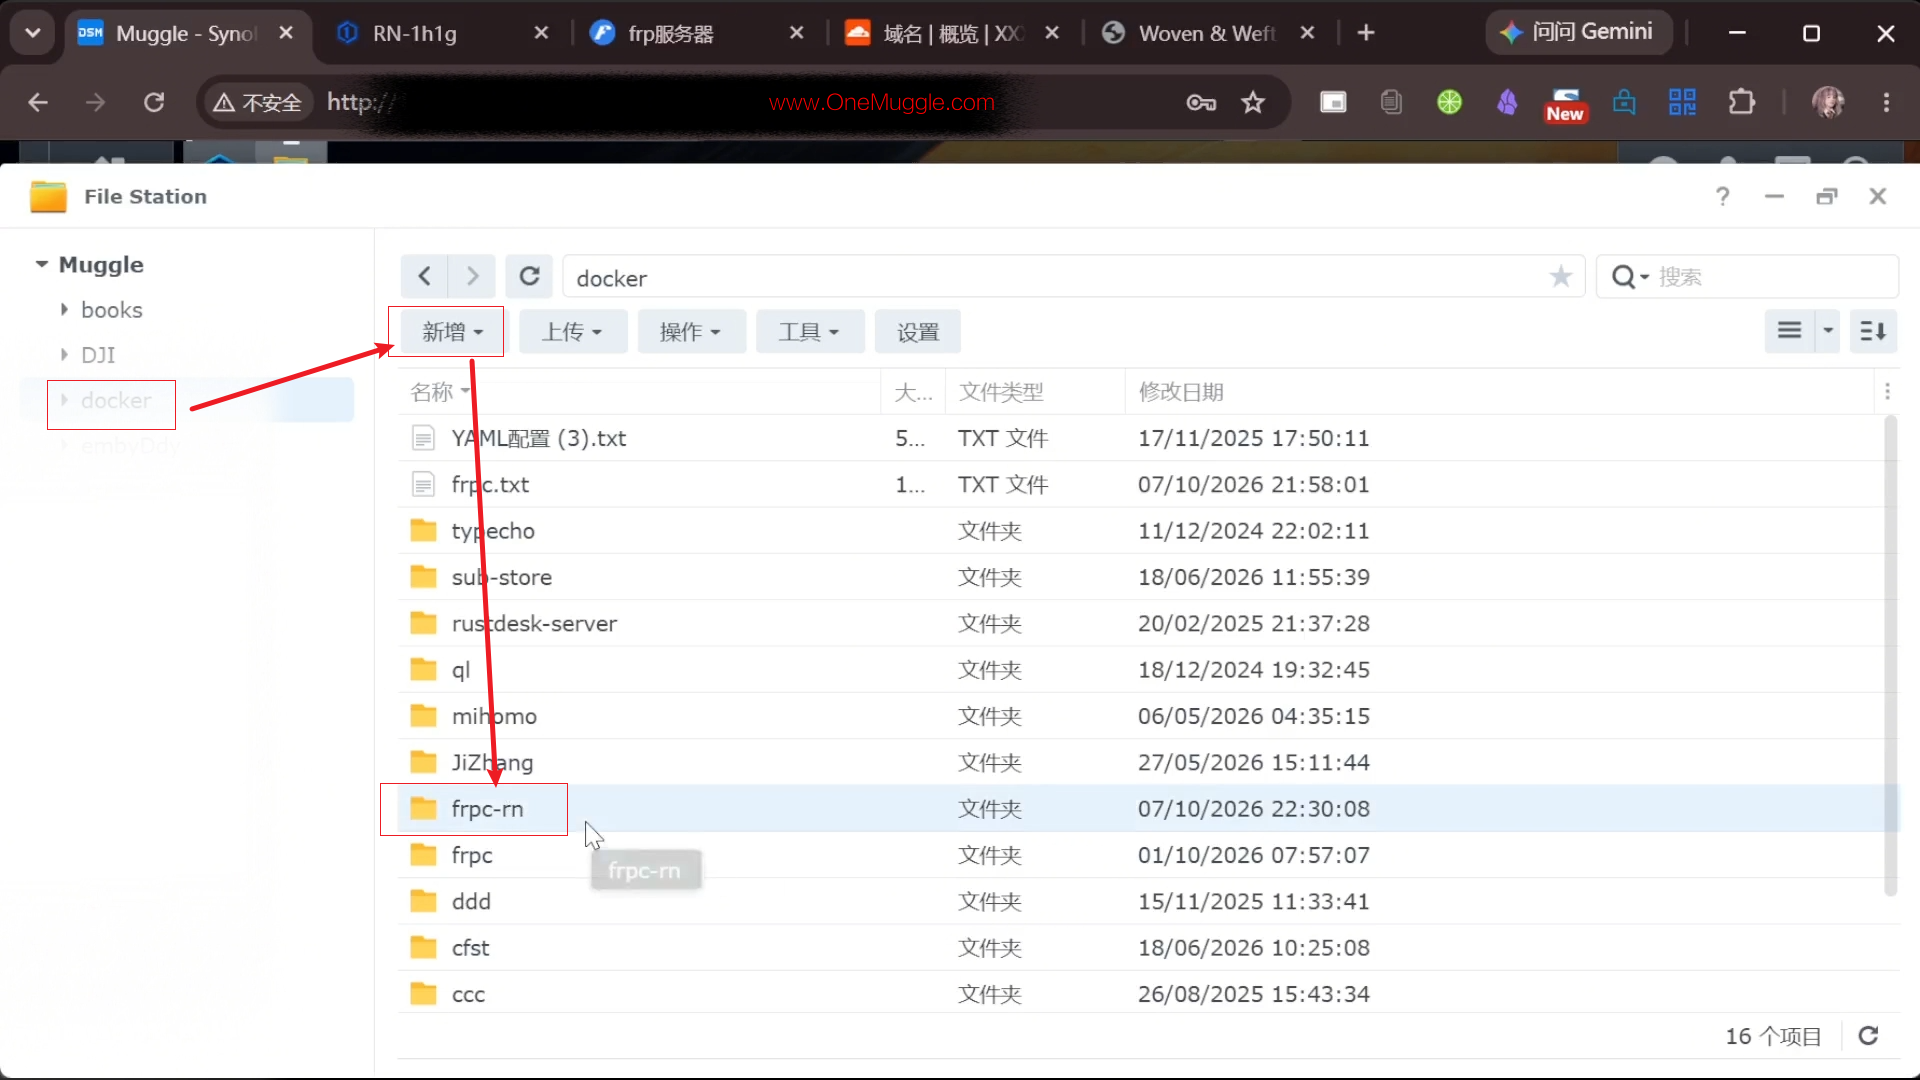Screen dimensions: 1920x1080
Task: Click the 设置 button
Action: (x=918, y=332)
